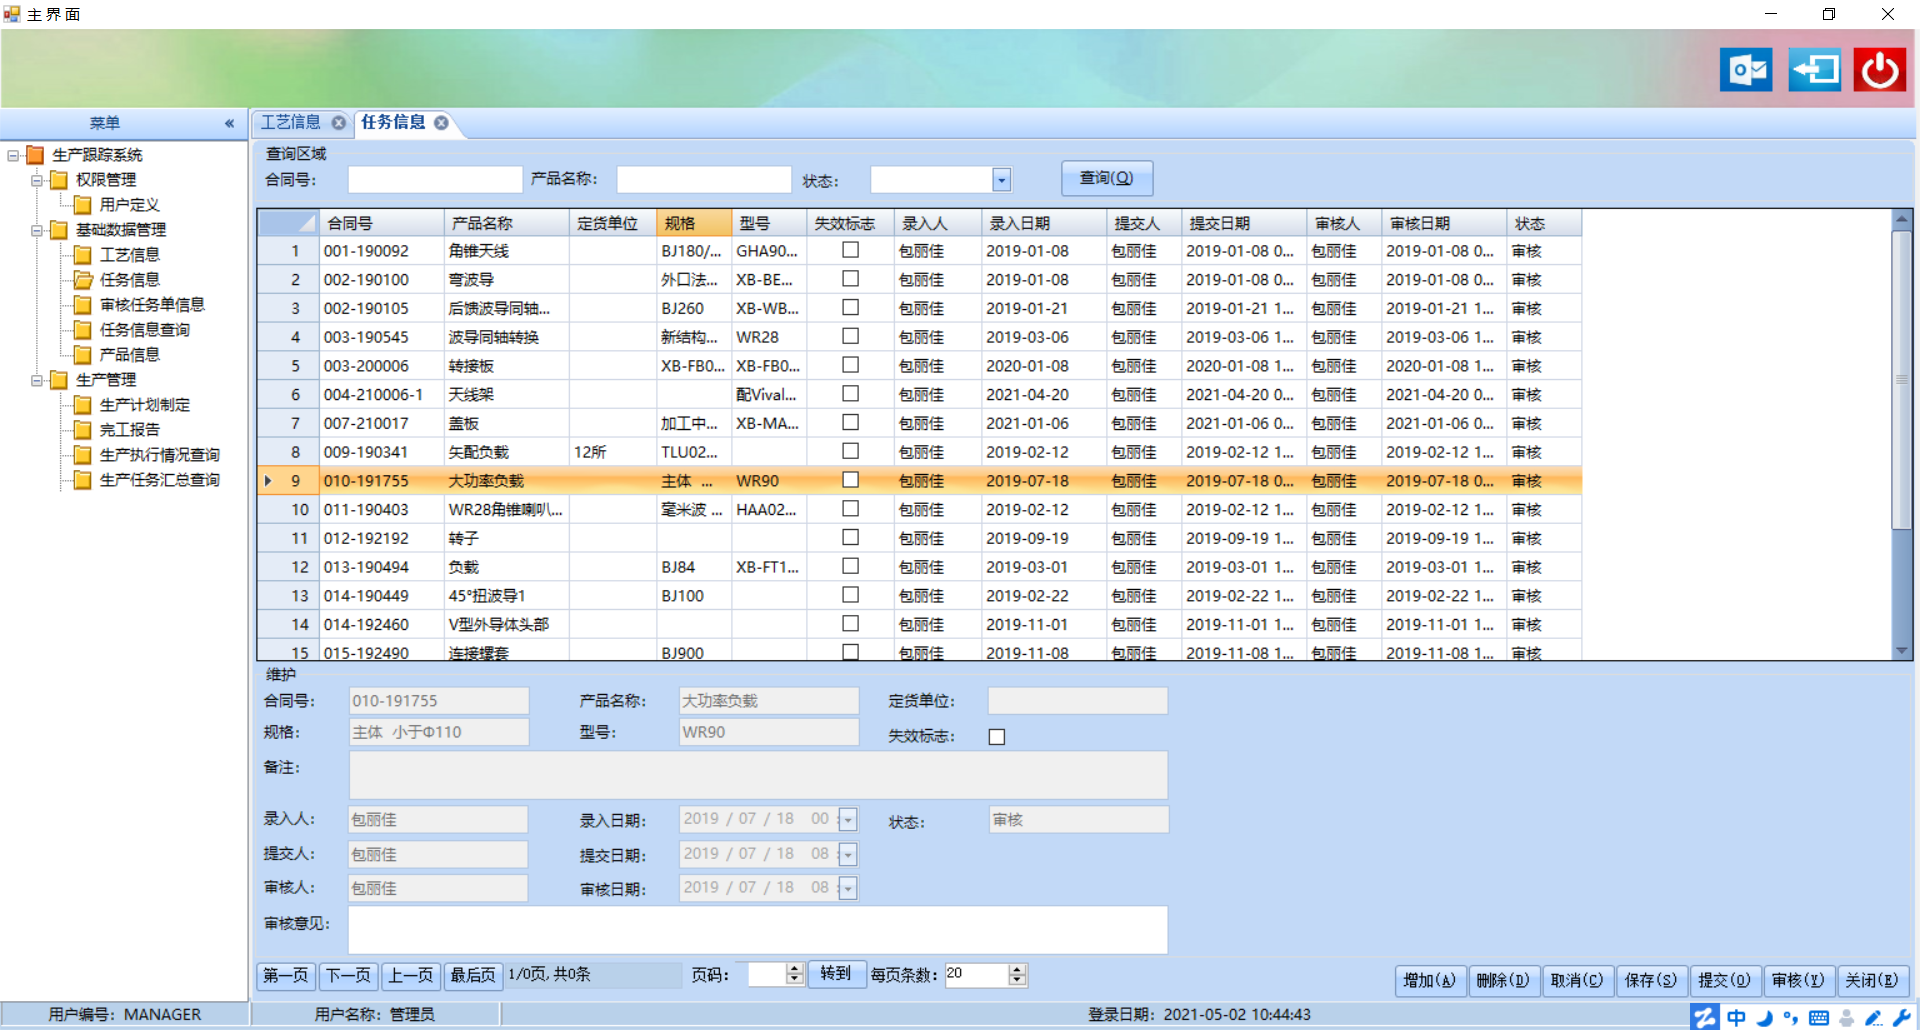The height and width of the screenshot is (1030, 1920).
Task: Click the 提交(O) button
Action: [1725, 981]
